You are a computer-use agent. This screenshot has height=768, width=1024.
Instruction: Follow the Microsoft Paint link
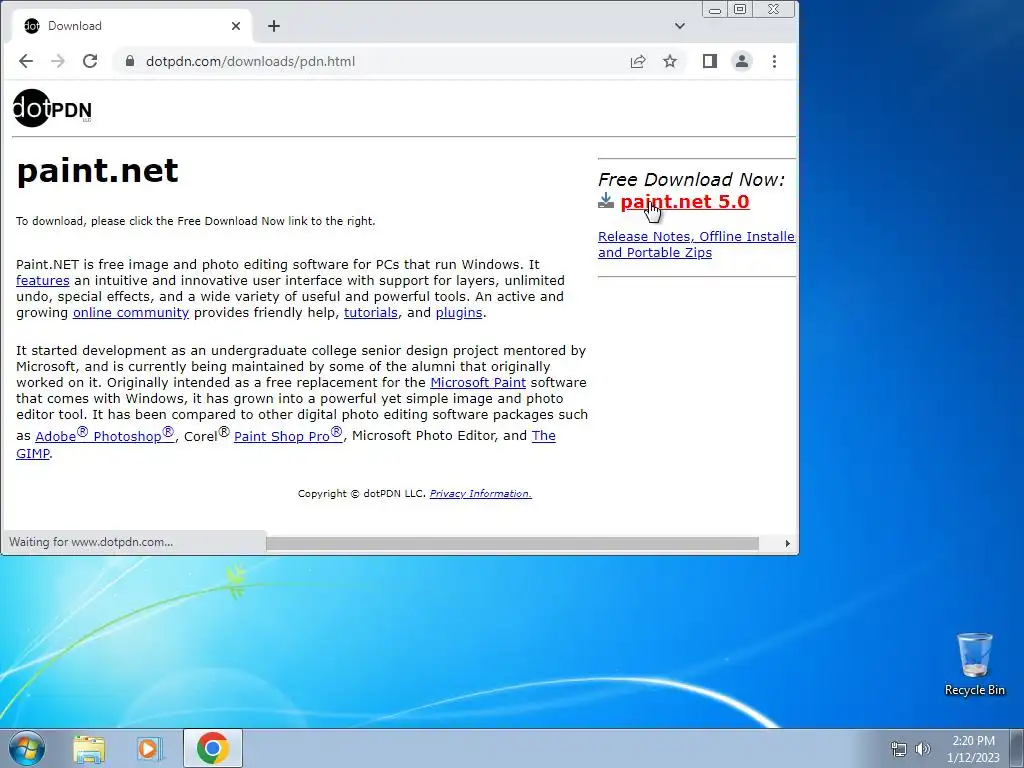pos(478,382)
